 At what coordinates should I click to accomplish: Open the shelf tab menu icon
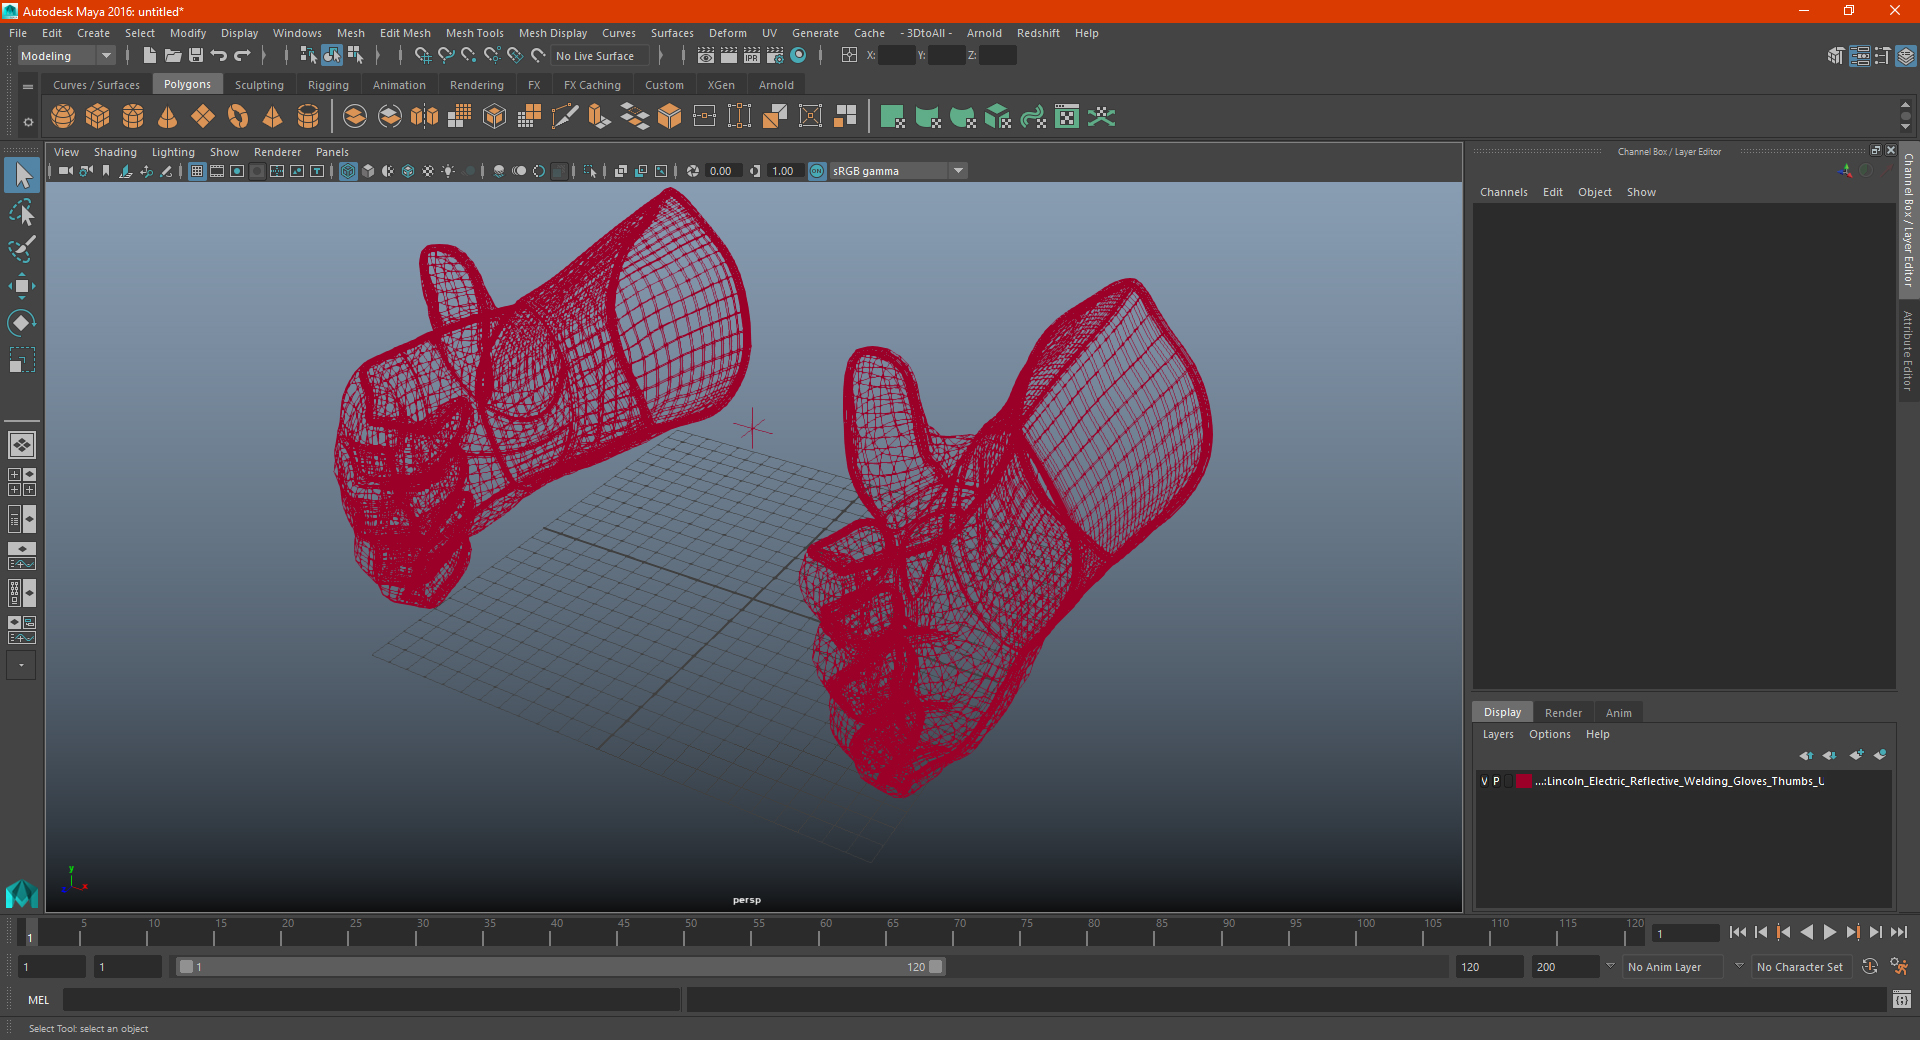click(x=28, y=87)
